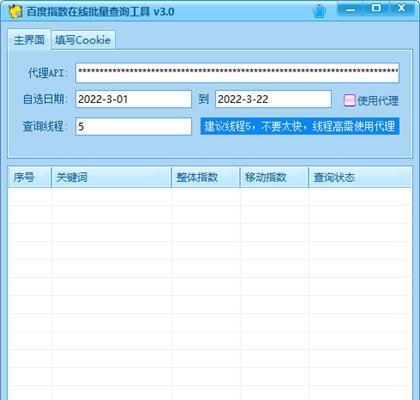
Task: Close the 百度指数 query tool window
Action: point(402,9)
